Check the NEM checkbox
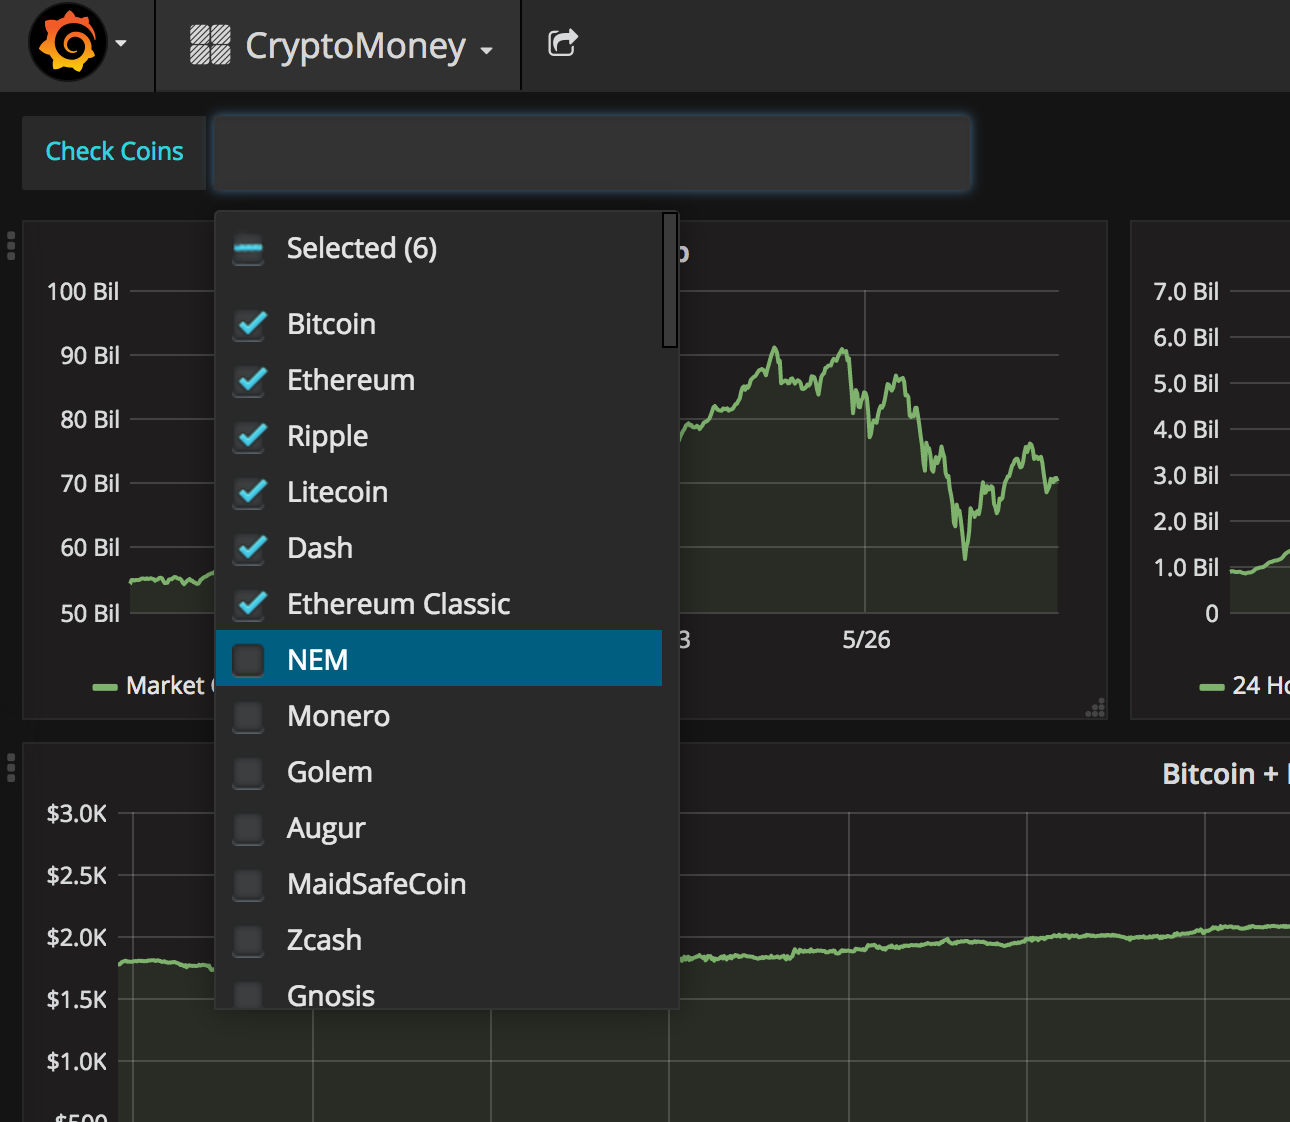 (248, 661)
